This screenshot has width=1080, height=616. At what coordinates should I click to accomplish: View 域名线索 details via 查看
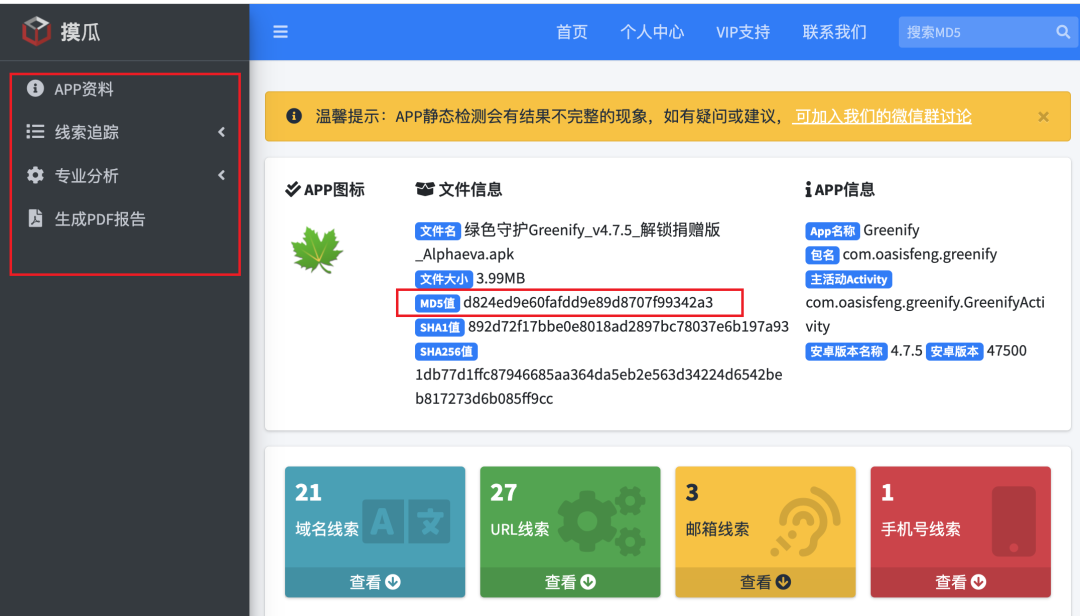tap(375, 582)
